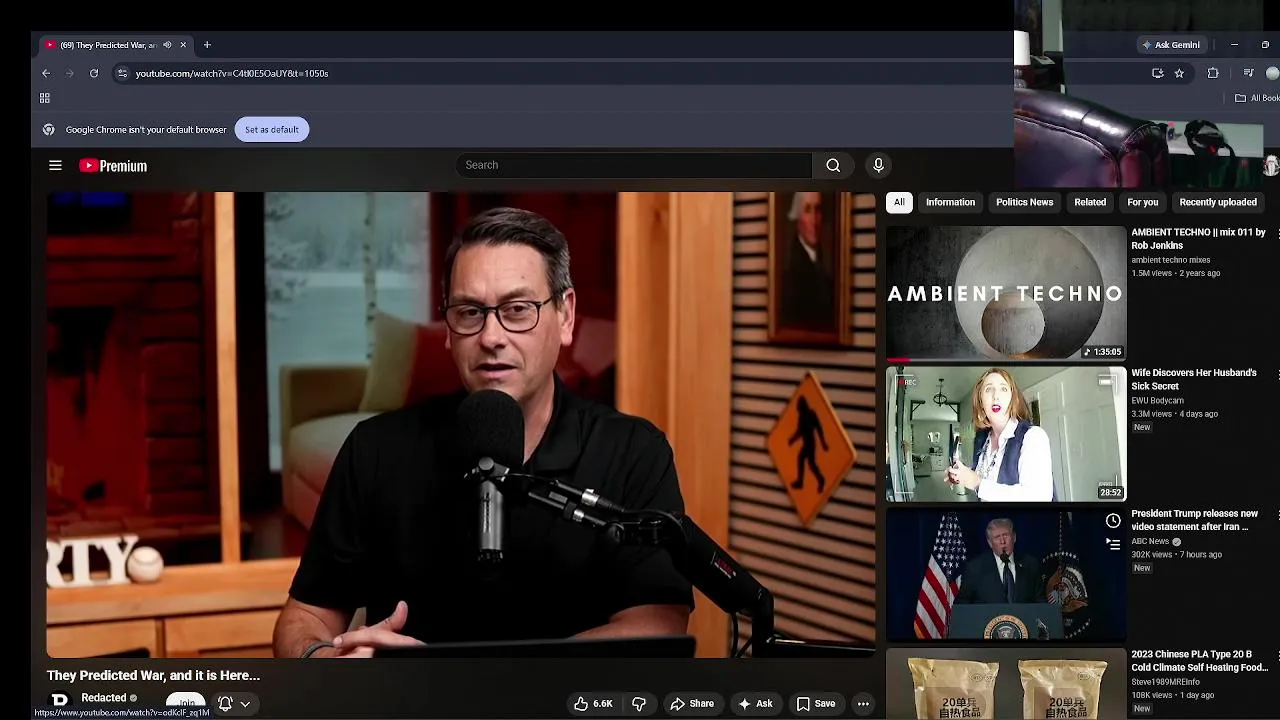The height and width of the screenshot is (720, 1280).
Task: Like the video with thumbs up
Action: tap(592, 704)
